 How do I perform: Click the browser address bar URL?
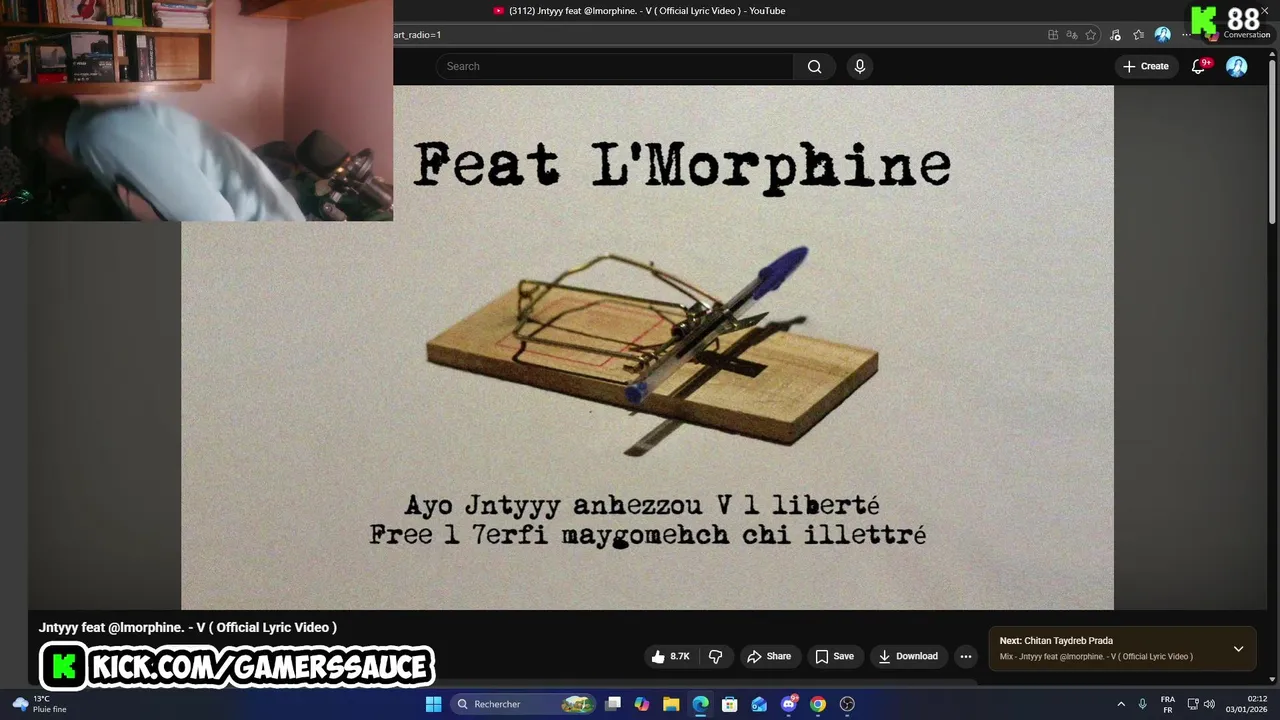pos(417,35)
